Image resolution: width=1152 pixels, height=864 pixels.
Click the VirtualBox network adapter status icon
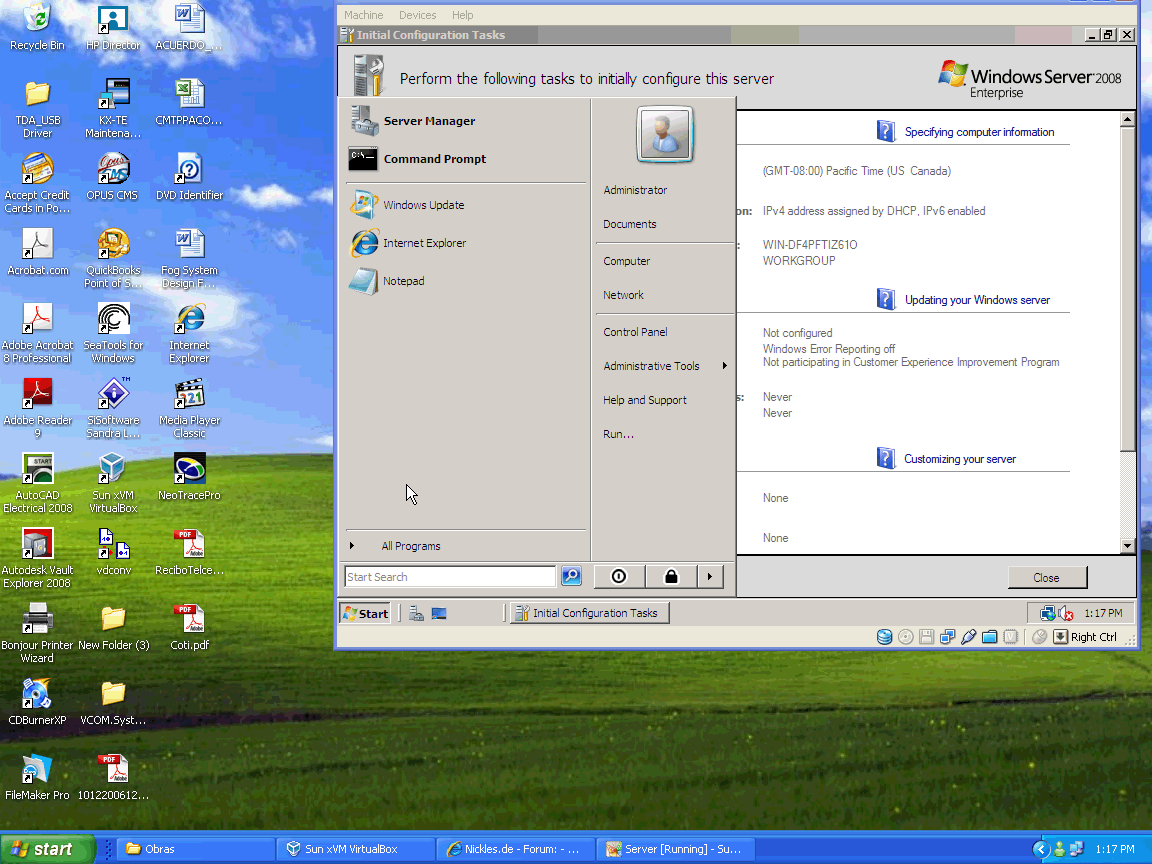pos(948,637)
